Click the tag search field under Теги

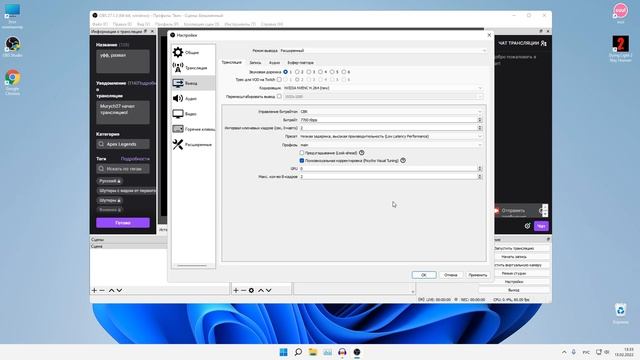tap(123, 169)
